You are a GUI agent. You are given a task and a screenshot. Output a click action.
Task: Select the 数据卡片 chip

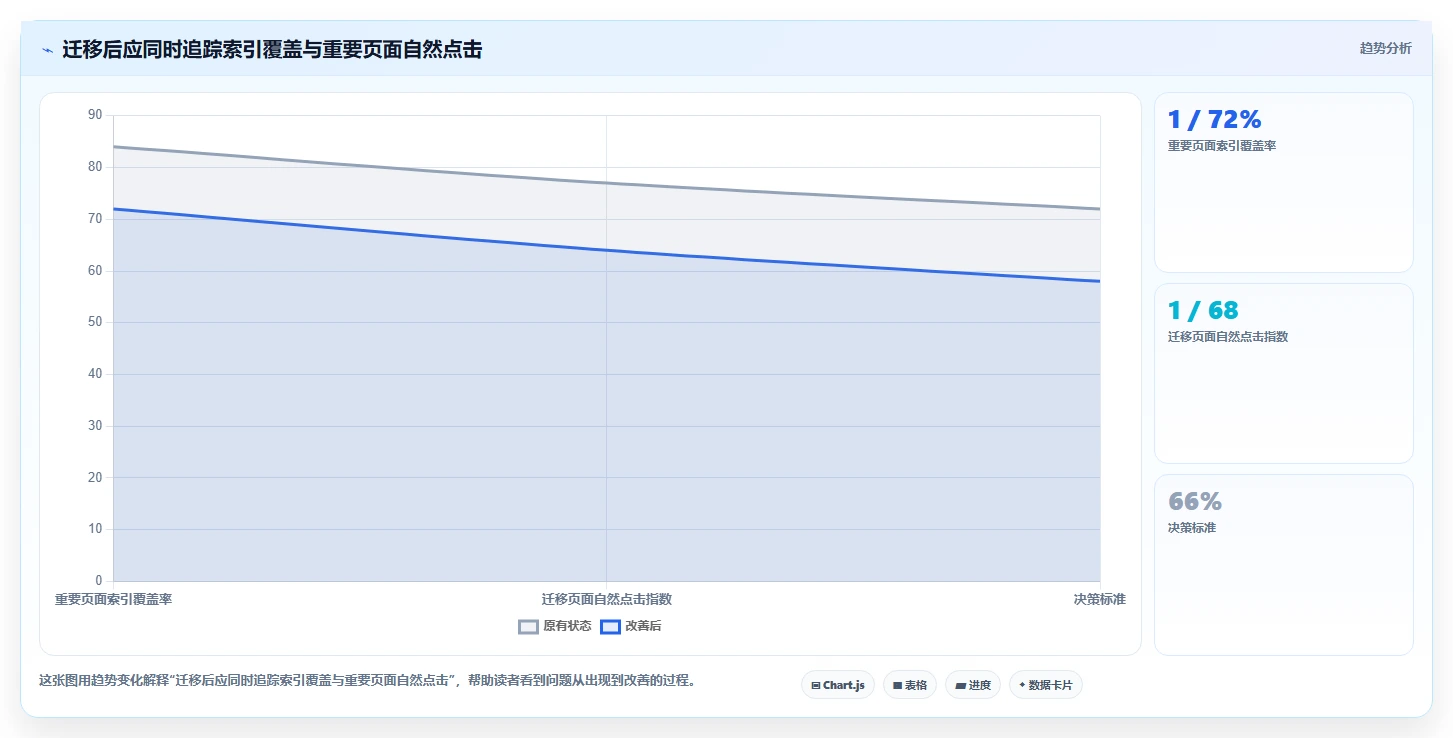pos(1045,685)
